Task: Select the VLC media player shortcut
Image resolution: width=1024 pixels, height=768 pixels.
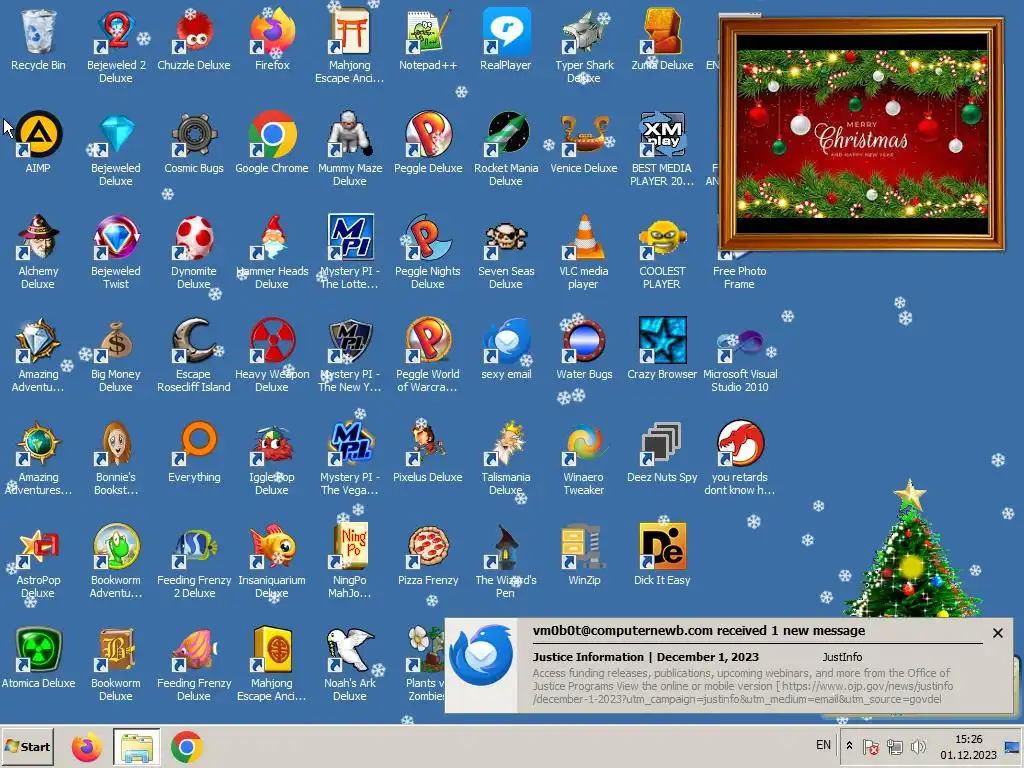Action: click(584, 251)
